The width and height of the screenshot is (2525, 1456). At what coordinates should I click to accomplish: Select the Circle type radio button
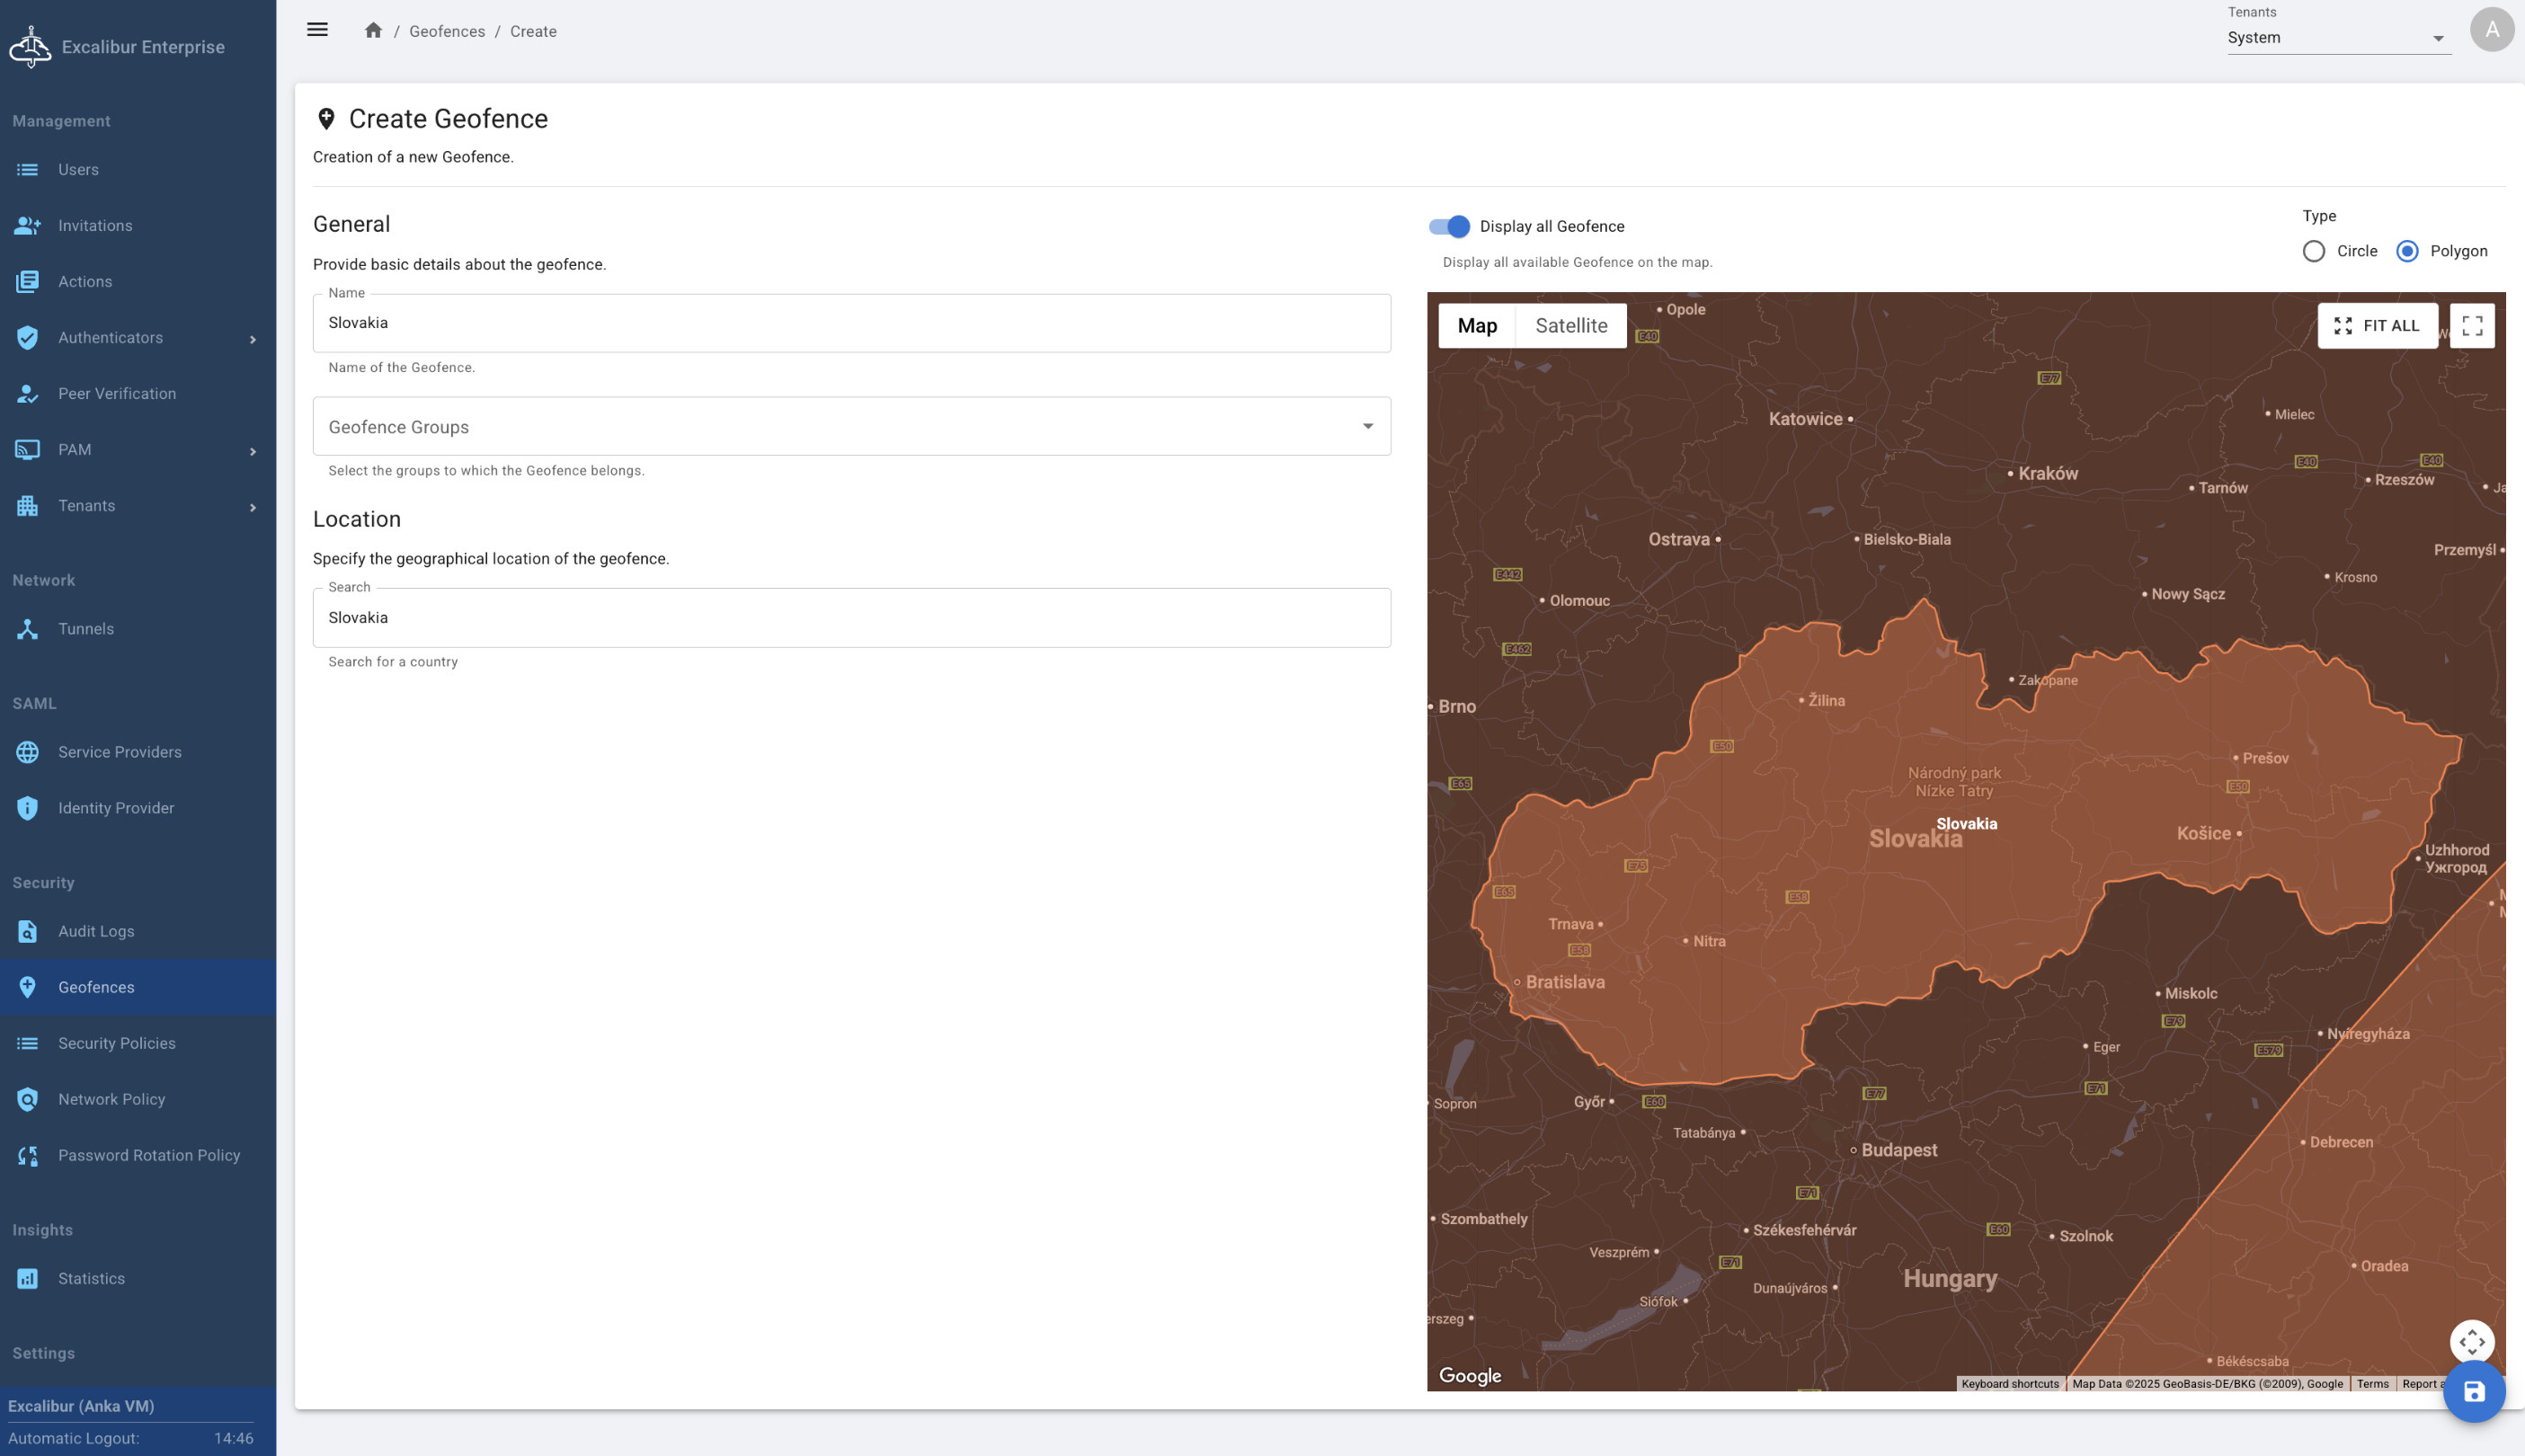(2313, 251)
